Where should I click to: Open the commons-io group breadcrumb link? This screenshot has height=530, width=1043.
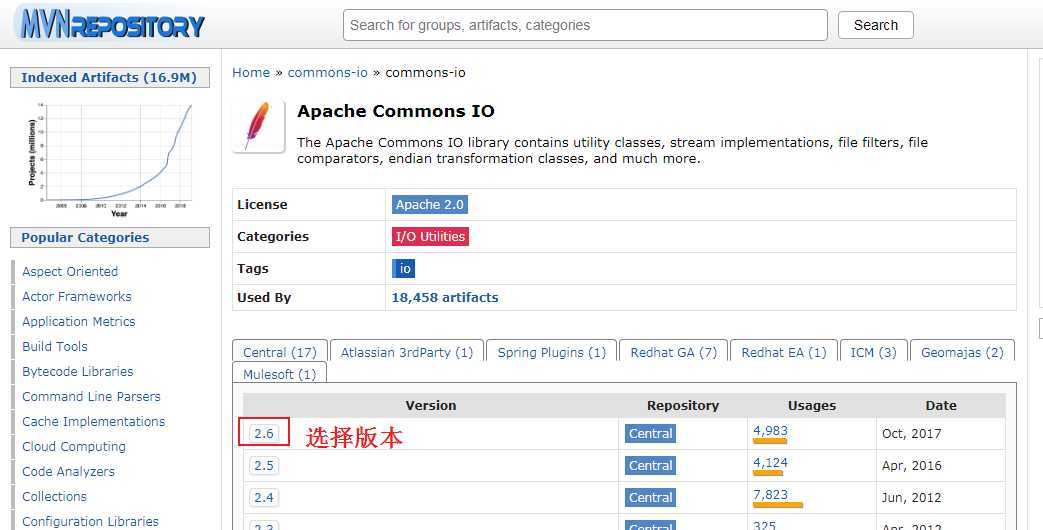click(327, 72)
